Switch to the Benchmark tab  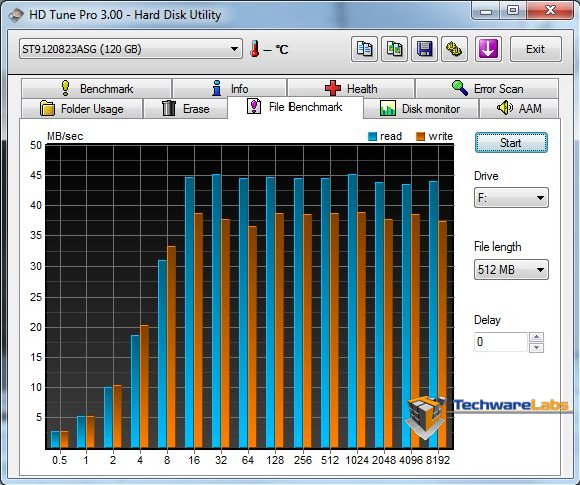point(97,89)
